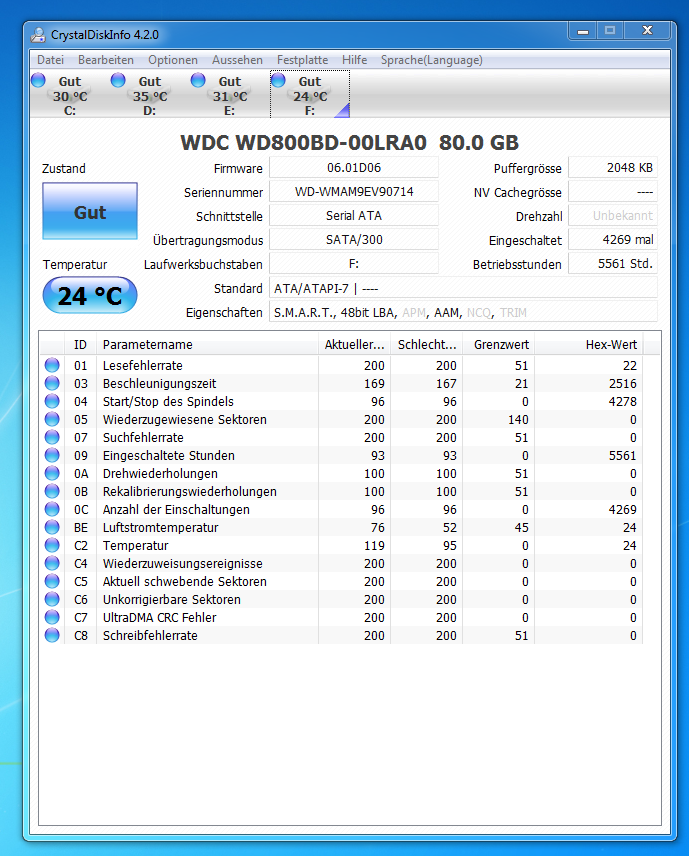This screenshot has height=856, width=689.
Task: Click the Laufwerksbuchstaben field F:
Action: pyautogui.click(x=354, y=264)
